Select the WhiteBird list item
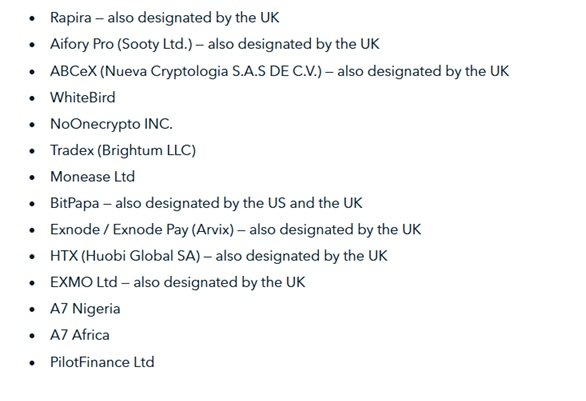586x401 pixels. (x=83, y=98)
